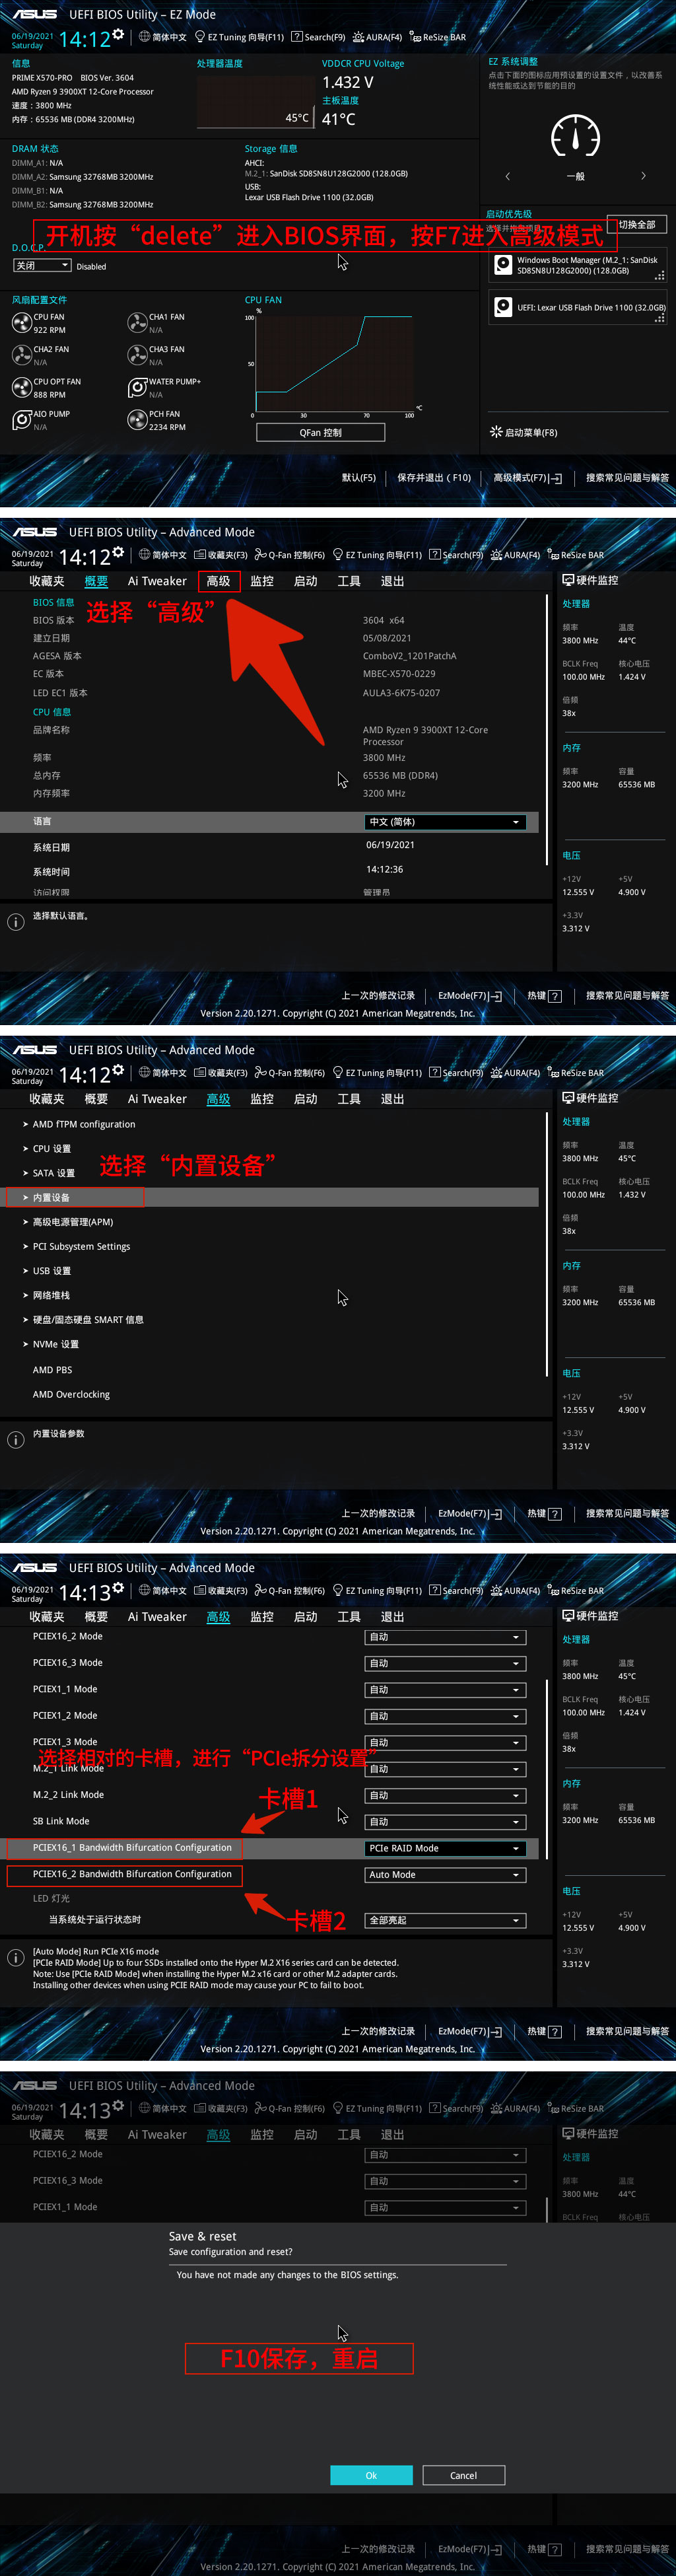Open language globe icon in EZ Mode header
This screenshot has height=2576, width=676.
(144, 37)
